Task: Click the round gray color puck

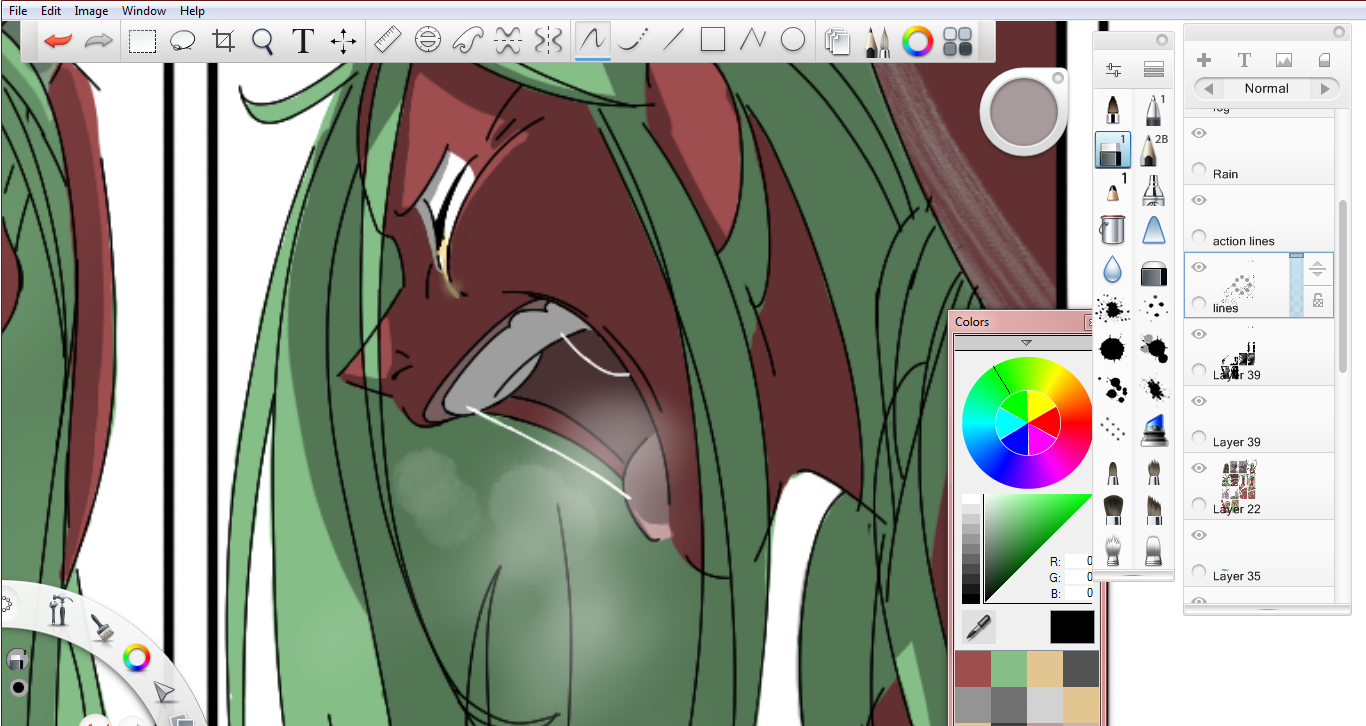Action: (x=1025, y=111)
